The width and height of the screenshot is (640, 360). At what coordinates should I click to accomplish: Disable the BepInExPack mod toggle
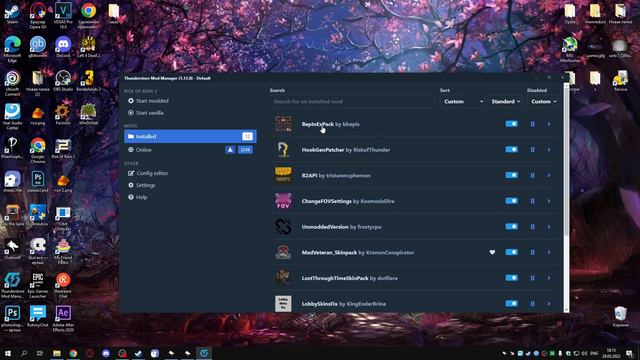click(x=511, y=124)
